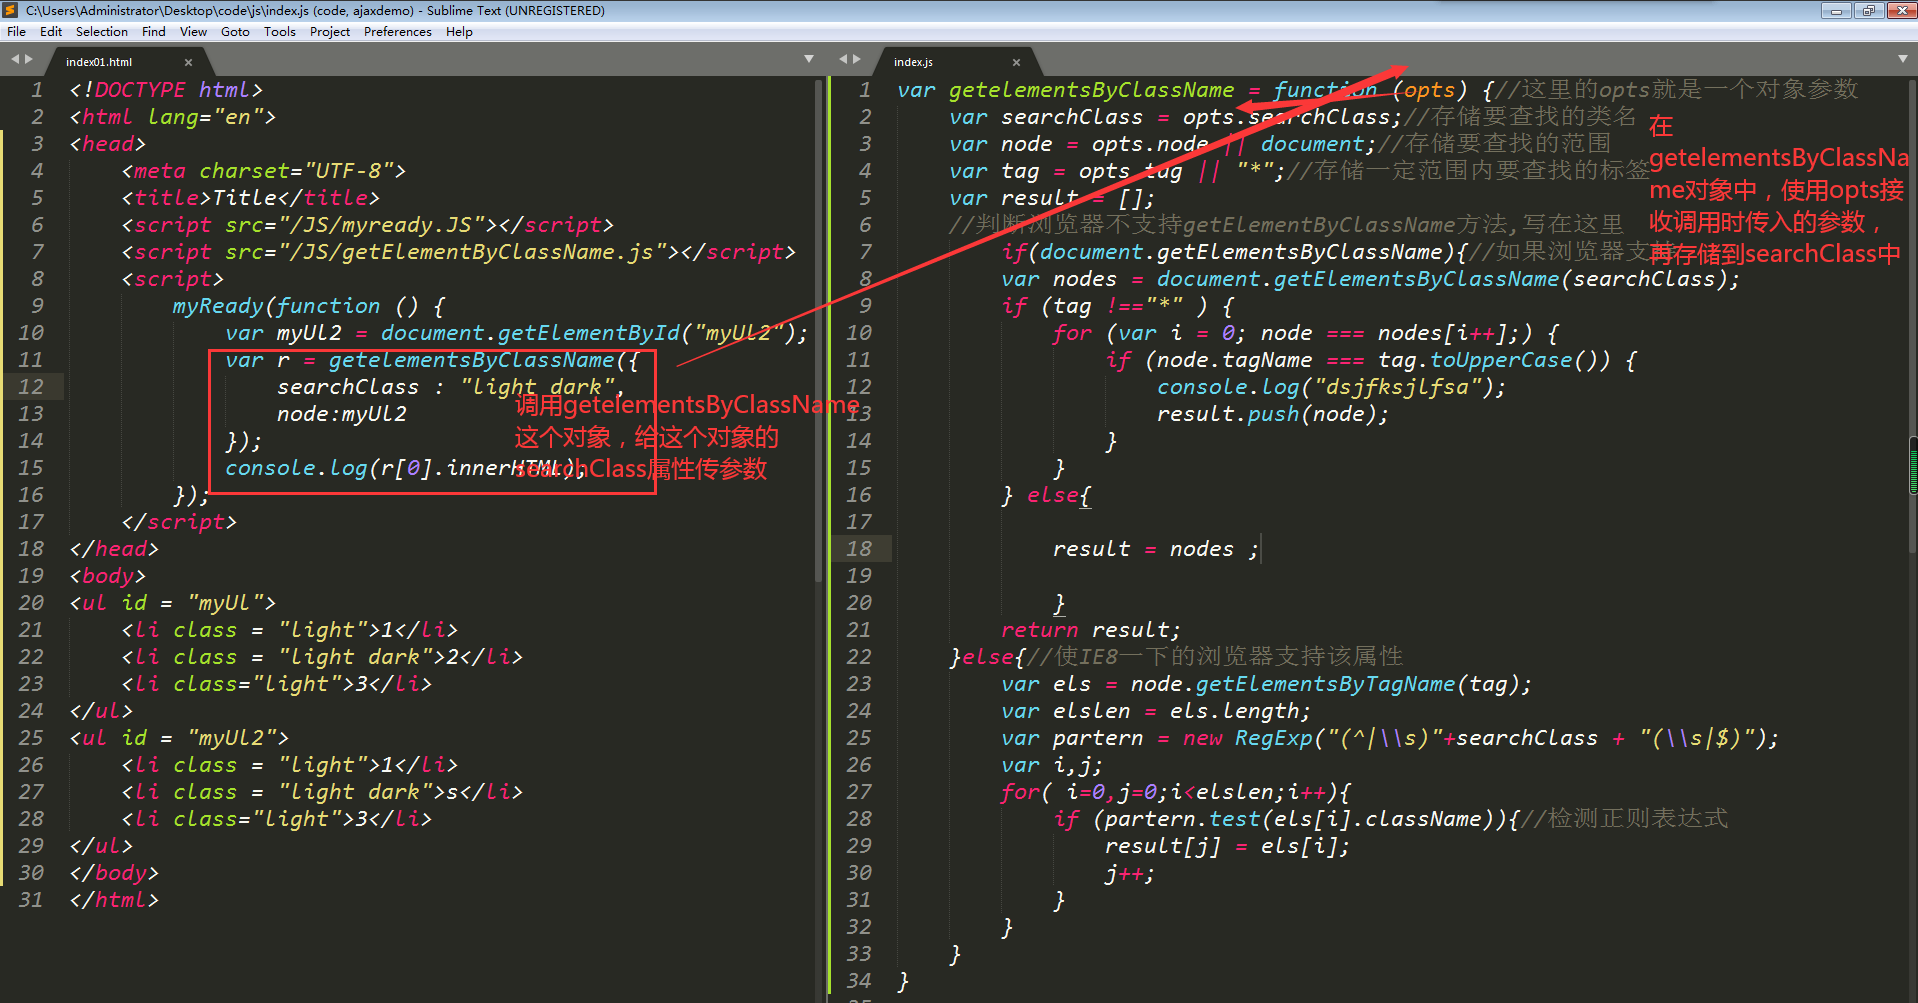Open the Preferences menu

(398, 32)
